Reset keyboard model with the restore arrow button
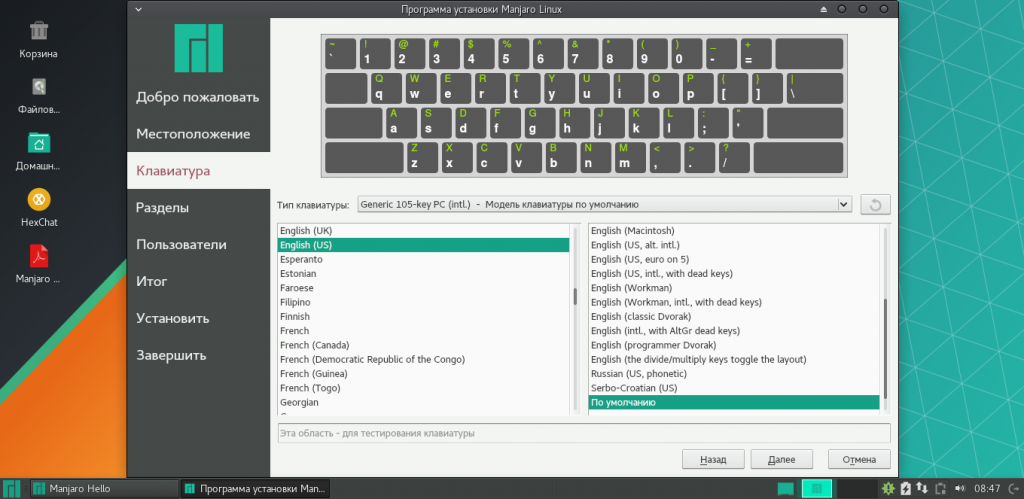The height and width of the screenshot is (499, 1024). point(875,205)
